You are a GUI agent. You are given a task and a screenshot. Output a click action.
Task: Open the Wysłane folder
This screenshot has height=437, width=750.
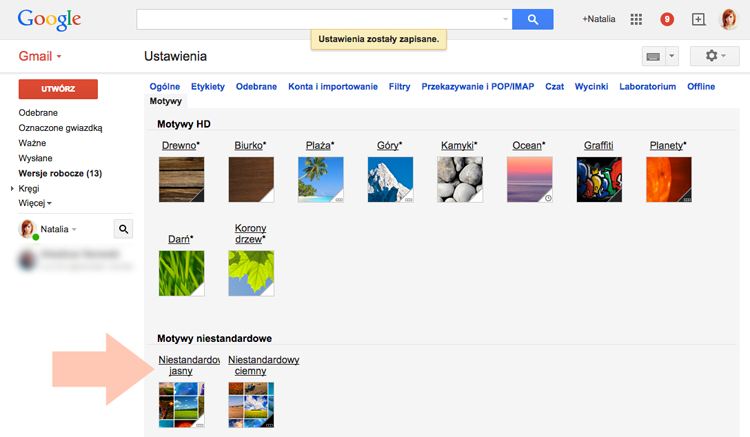coord(35,158)
